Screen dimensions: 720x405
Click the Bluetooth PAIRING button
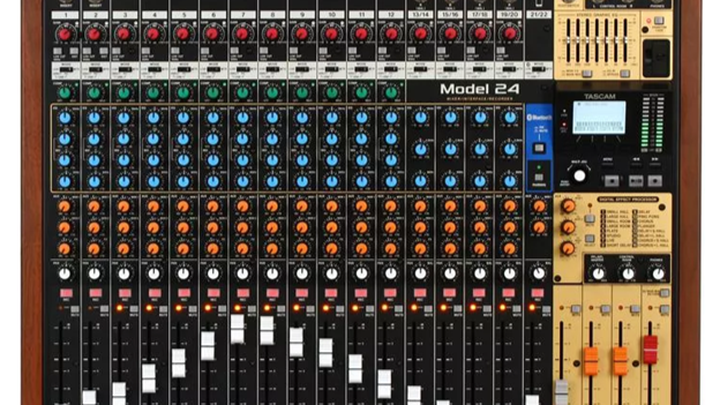539,178
